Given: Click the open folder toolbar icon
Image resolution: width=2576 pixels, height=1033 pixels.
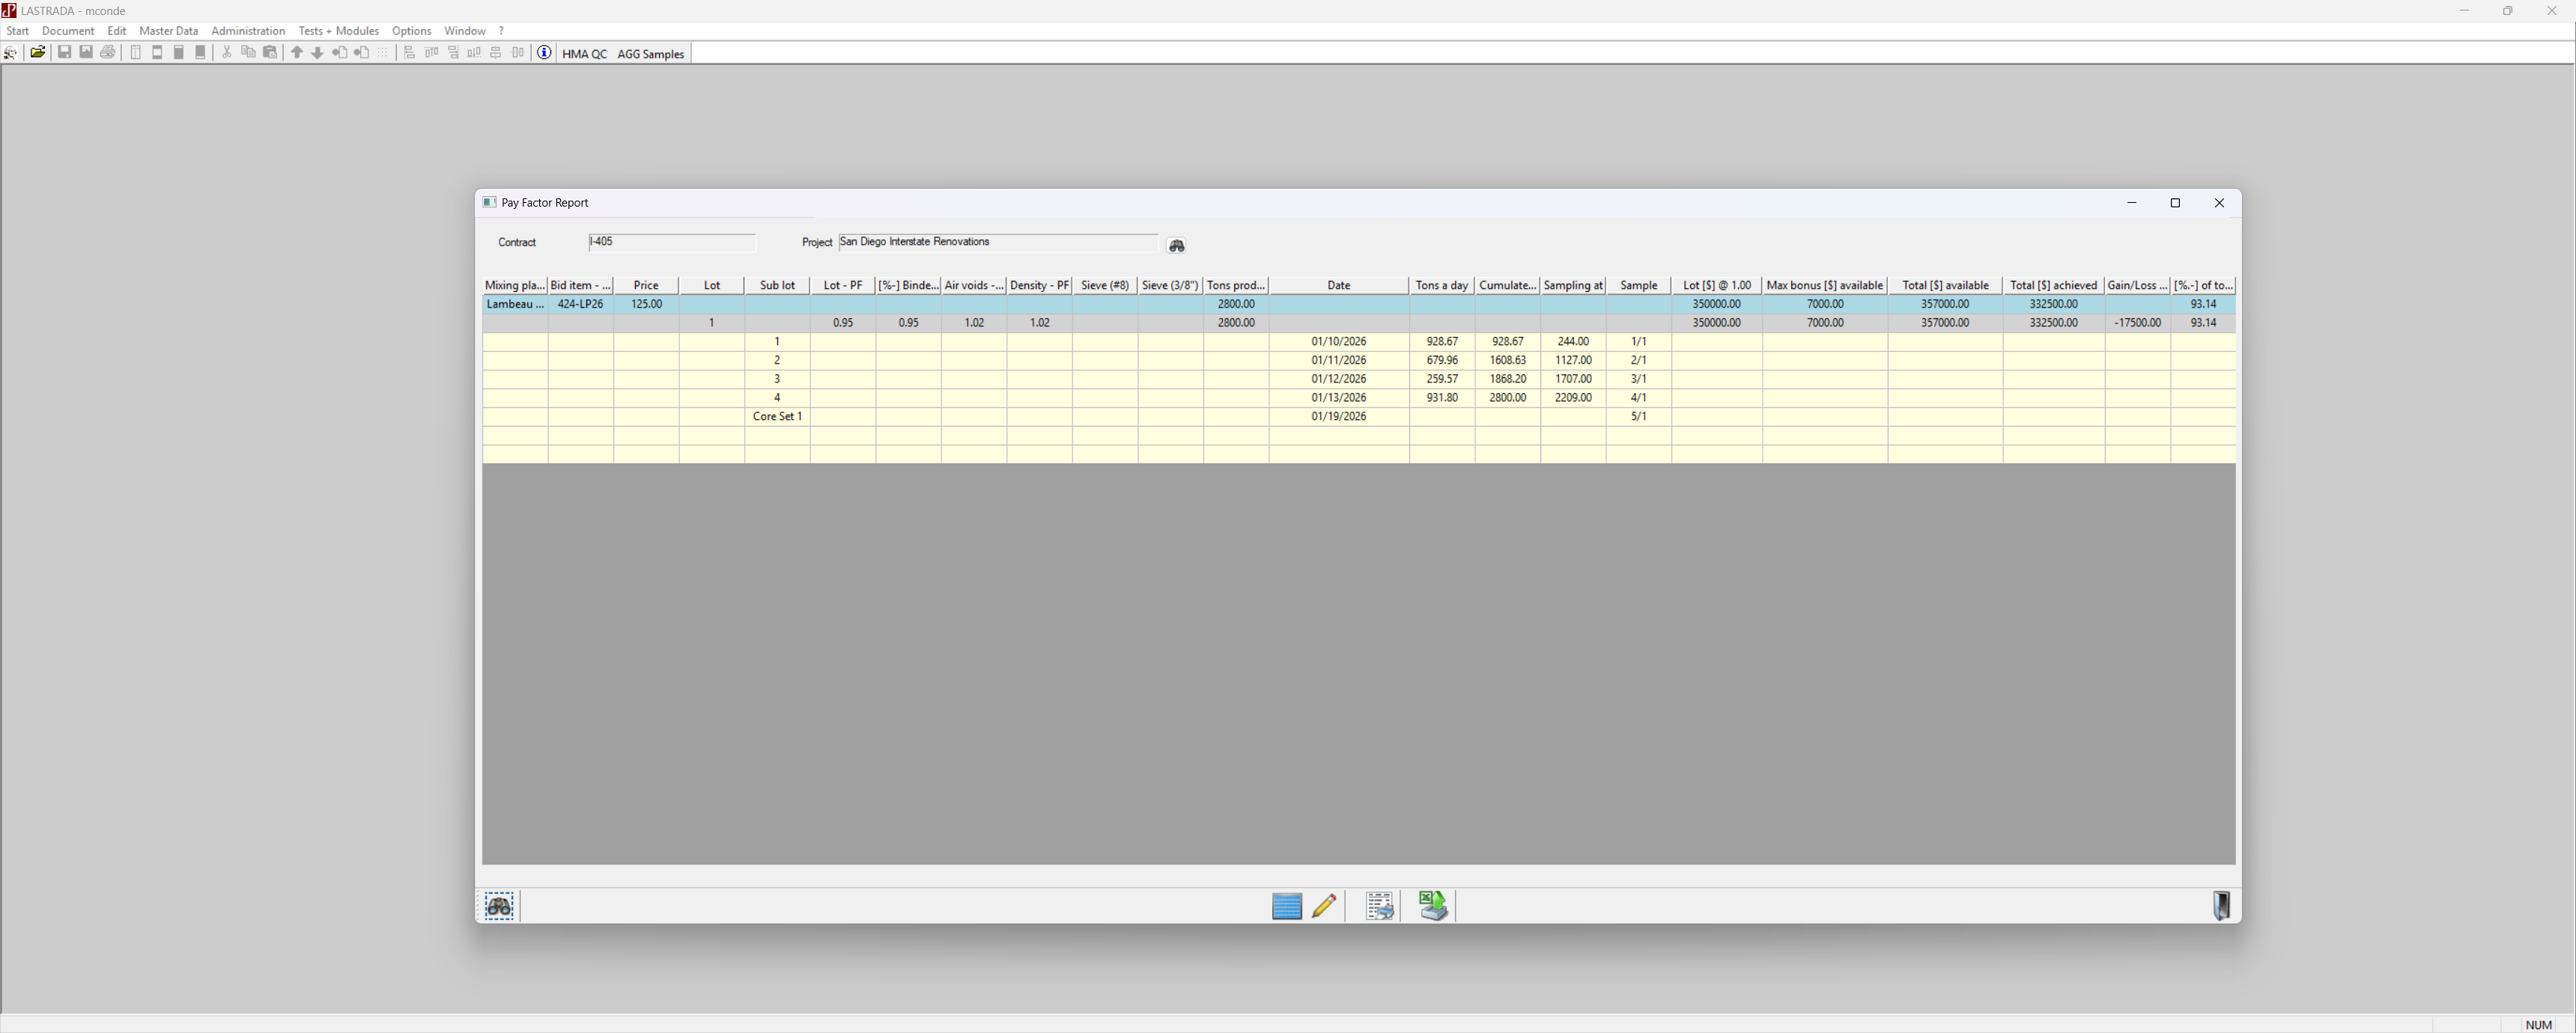Looking at the screenshot, I should tap(37, 53).
